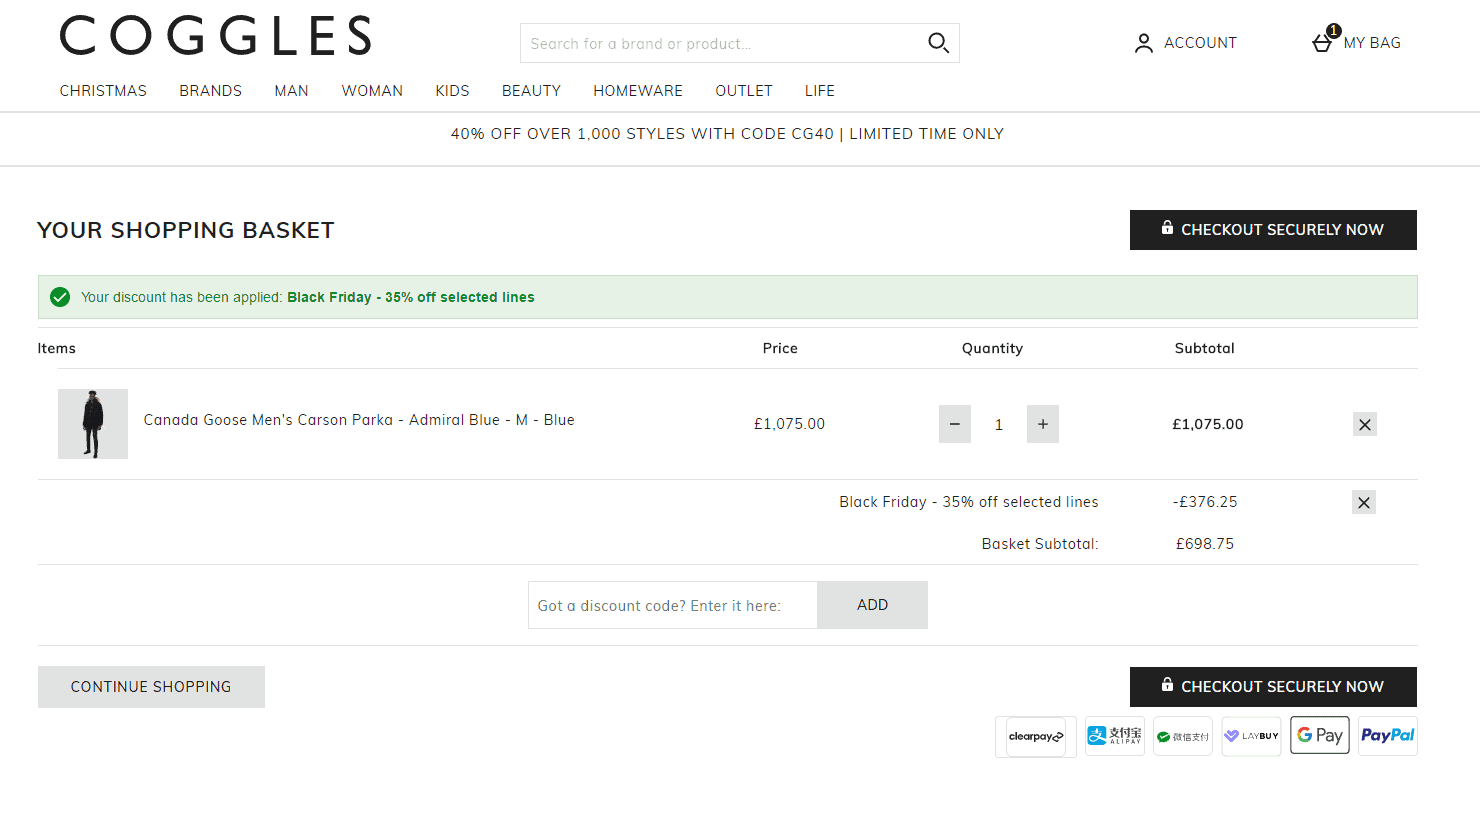Viewport: 1480px width, 826px height.
Task: Select the WeChat Pay payment icon
Action: (1183, 736)
